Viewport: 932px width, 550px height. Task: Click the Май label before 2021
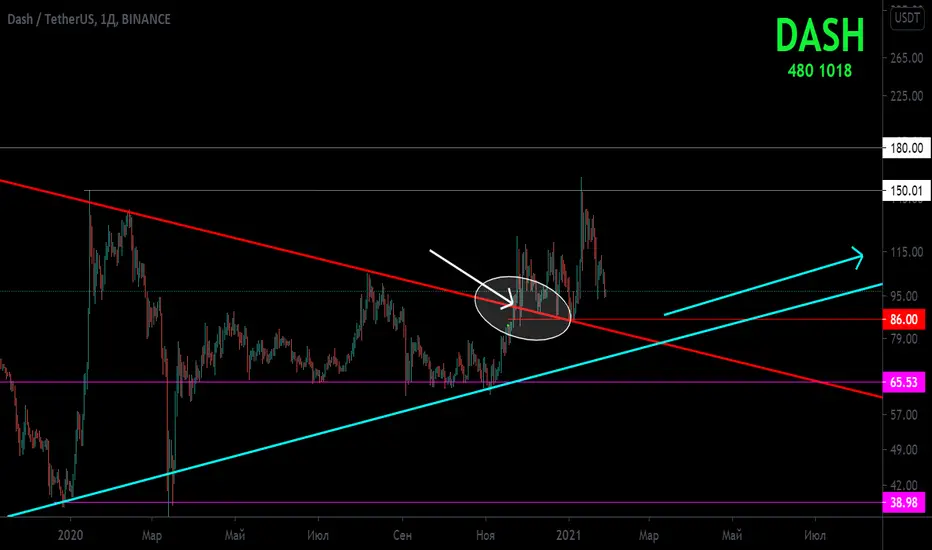(235, 535)
